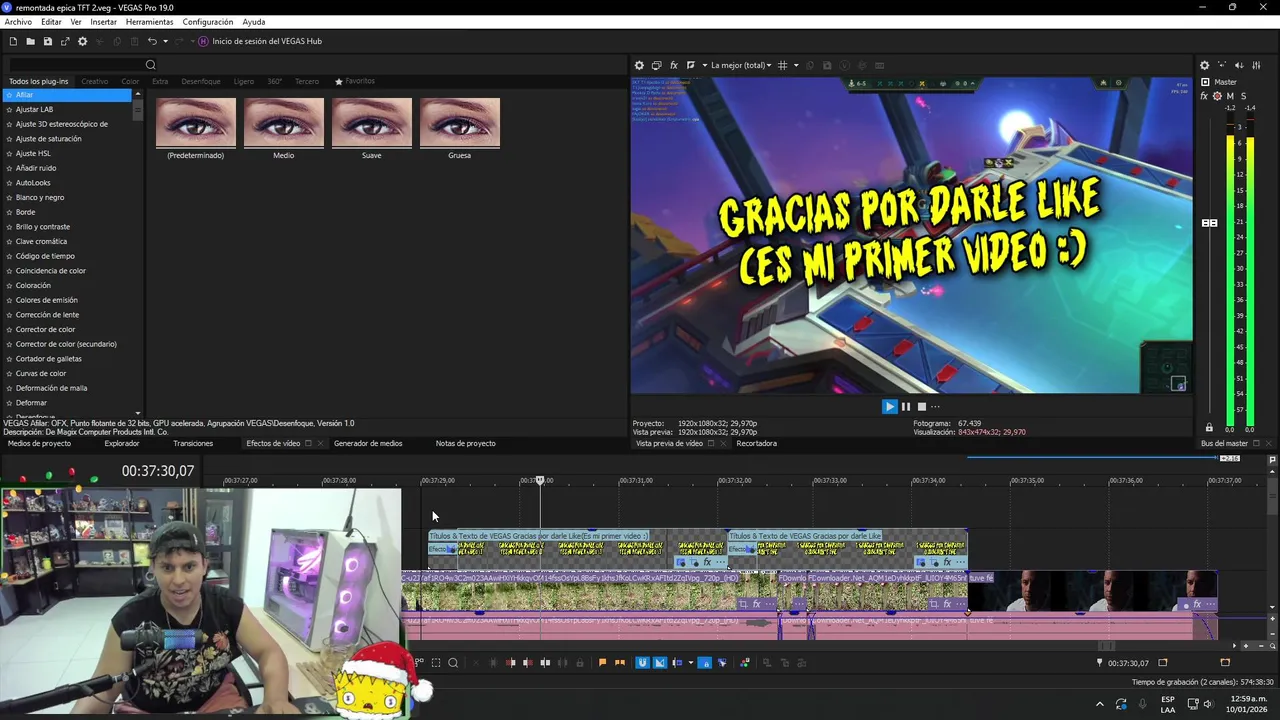Open the zoom magnifier tool in the timeline toolbar
The image size is (1280, 720).
pyautogui.click(x=453, y=662)
